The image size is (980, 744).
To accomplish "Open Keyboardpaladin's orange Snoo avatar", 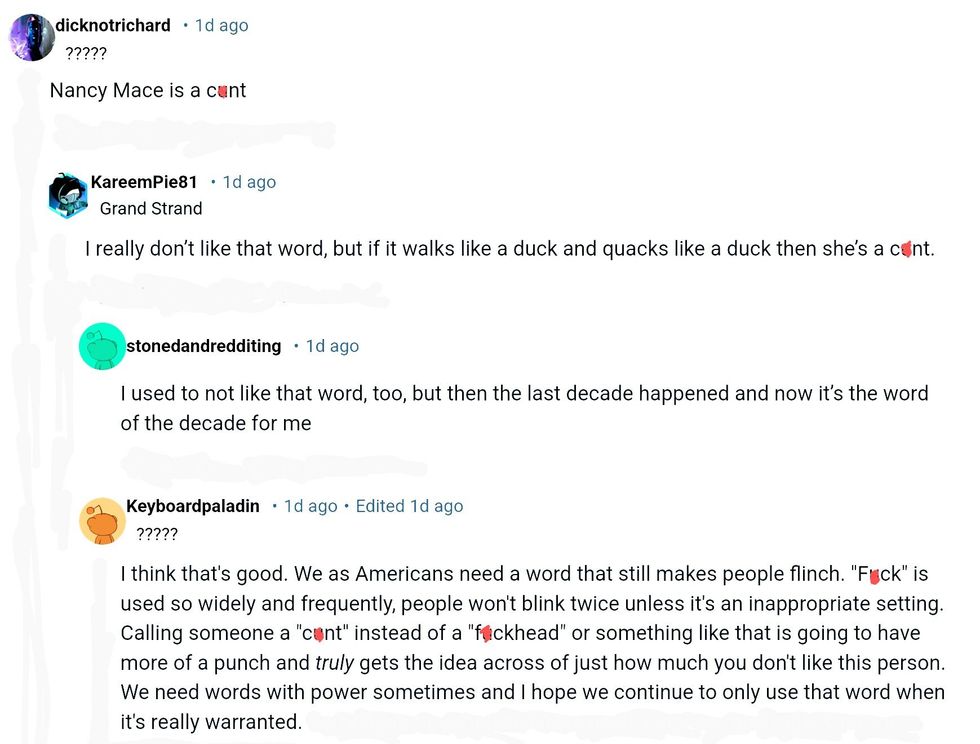I will 102,520.
